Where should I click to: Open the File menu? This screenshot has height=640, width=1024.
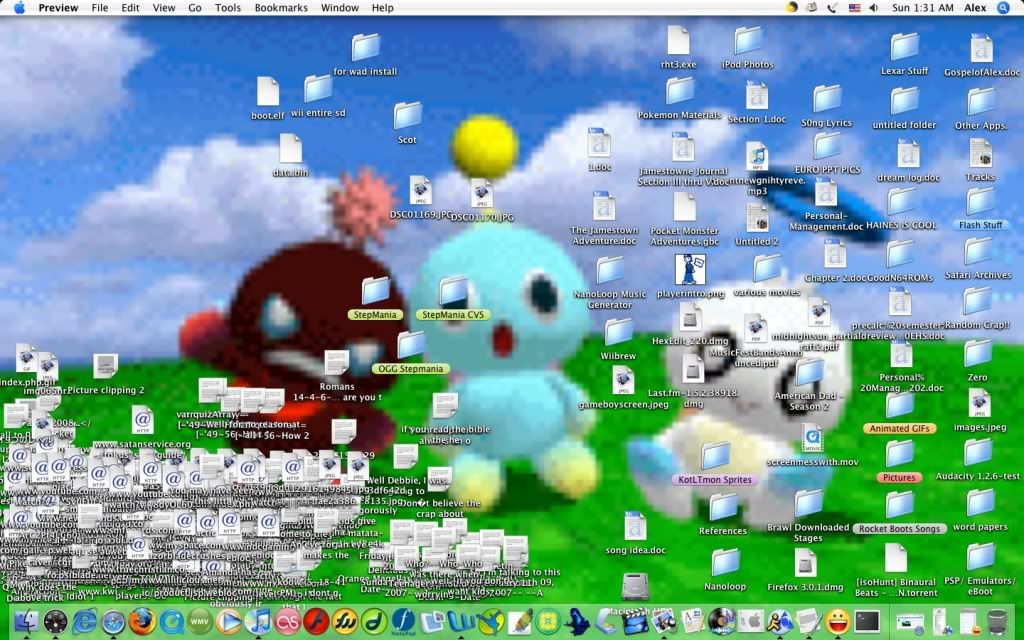(x=100, y=8)
